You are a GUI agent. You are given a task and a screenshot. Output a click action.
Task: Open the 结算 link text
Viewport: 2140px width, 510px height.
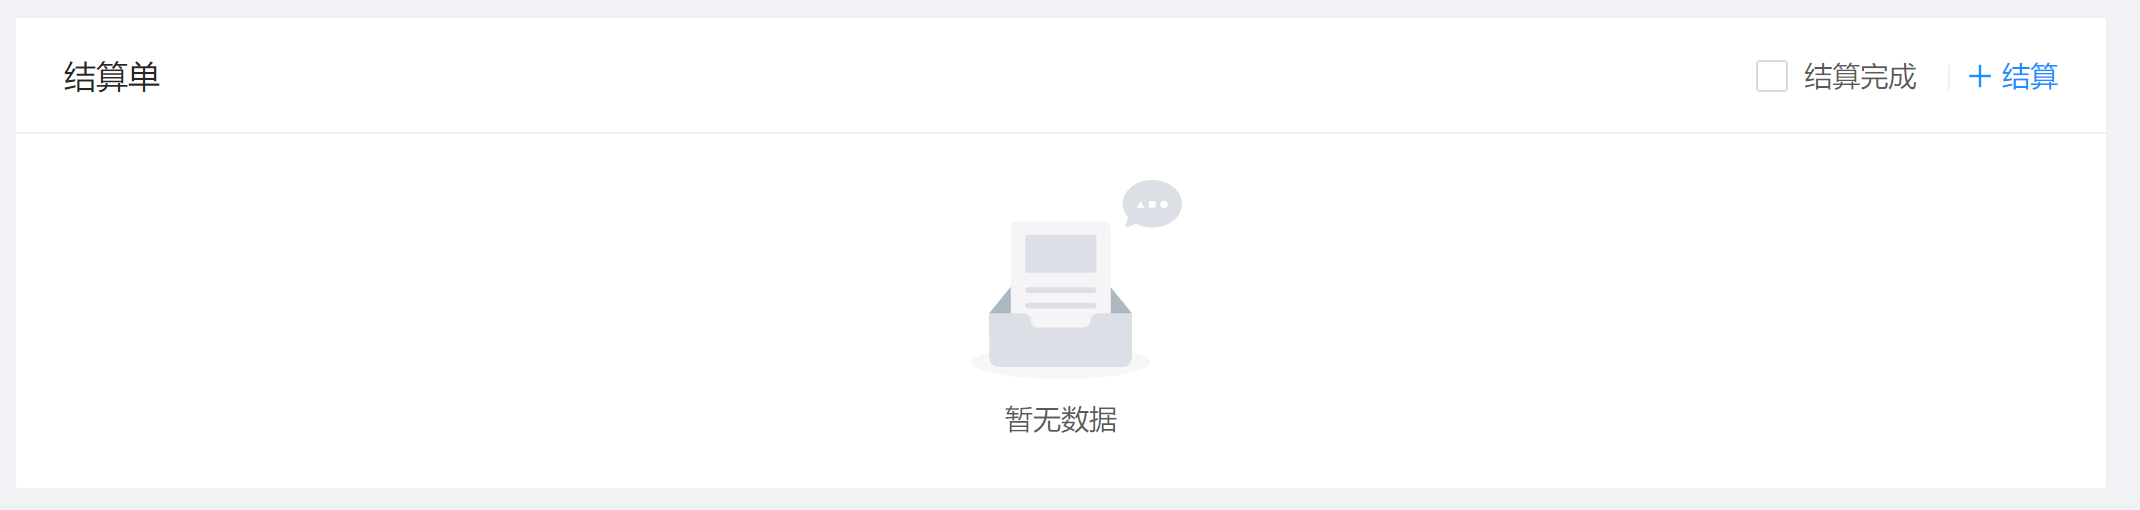2029,77
